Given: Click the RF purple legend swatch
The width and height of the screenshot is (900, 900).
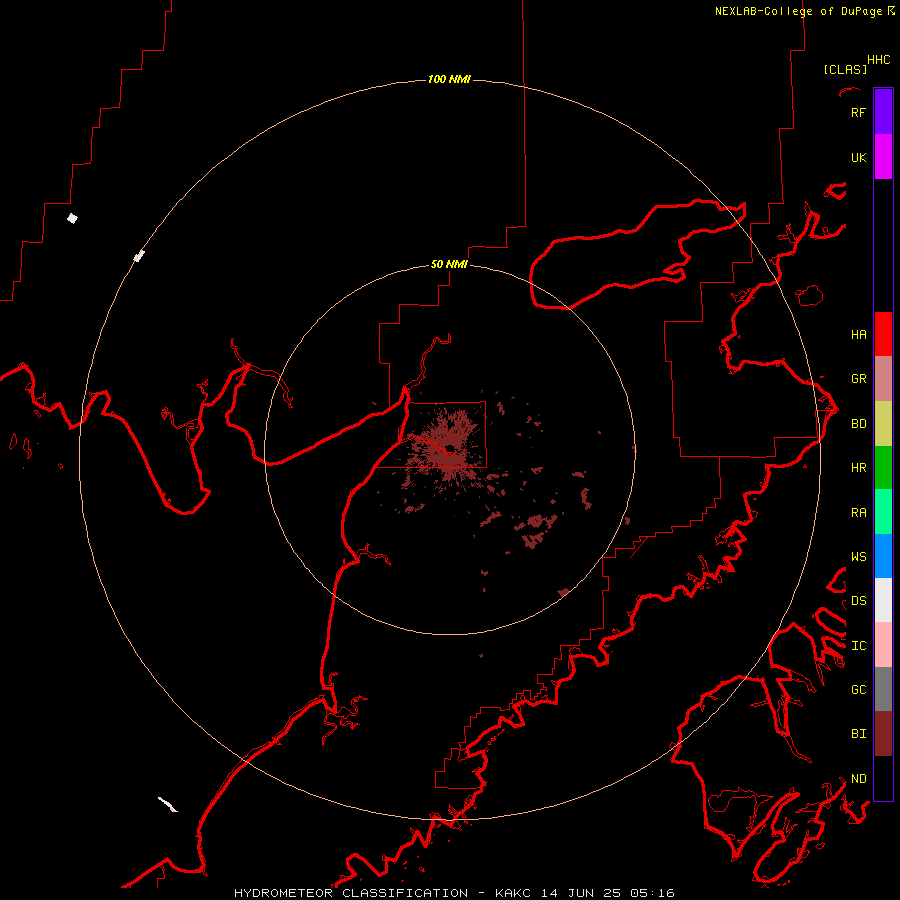Looking at the screenshot, I should coord(883,112).
